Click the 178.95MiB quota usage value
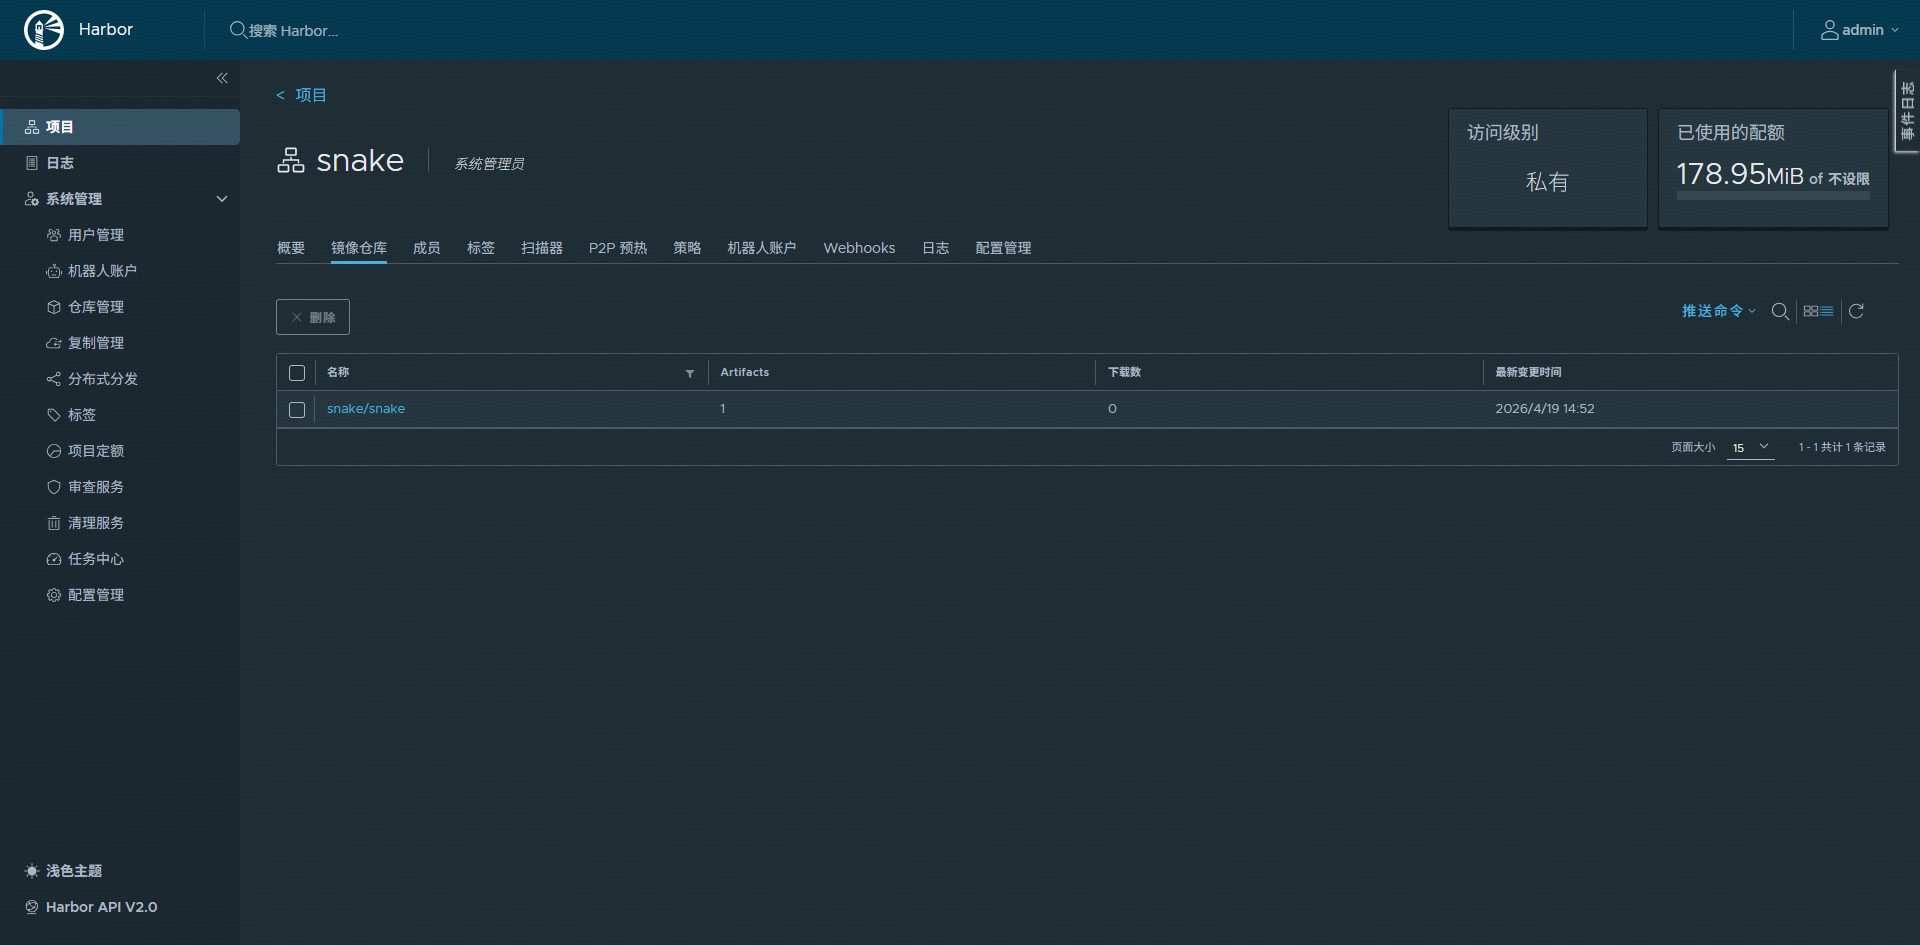Image resolution: width=1920 pixels, height=945 pixels. pyautogui.click(x=1740, y=175)
